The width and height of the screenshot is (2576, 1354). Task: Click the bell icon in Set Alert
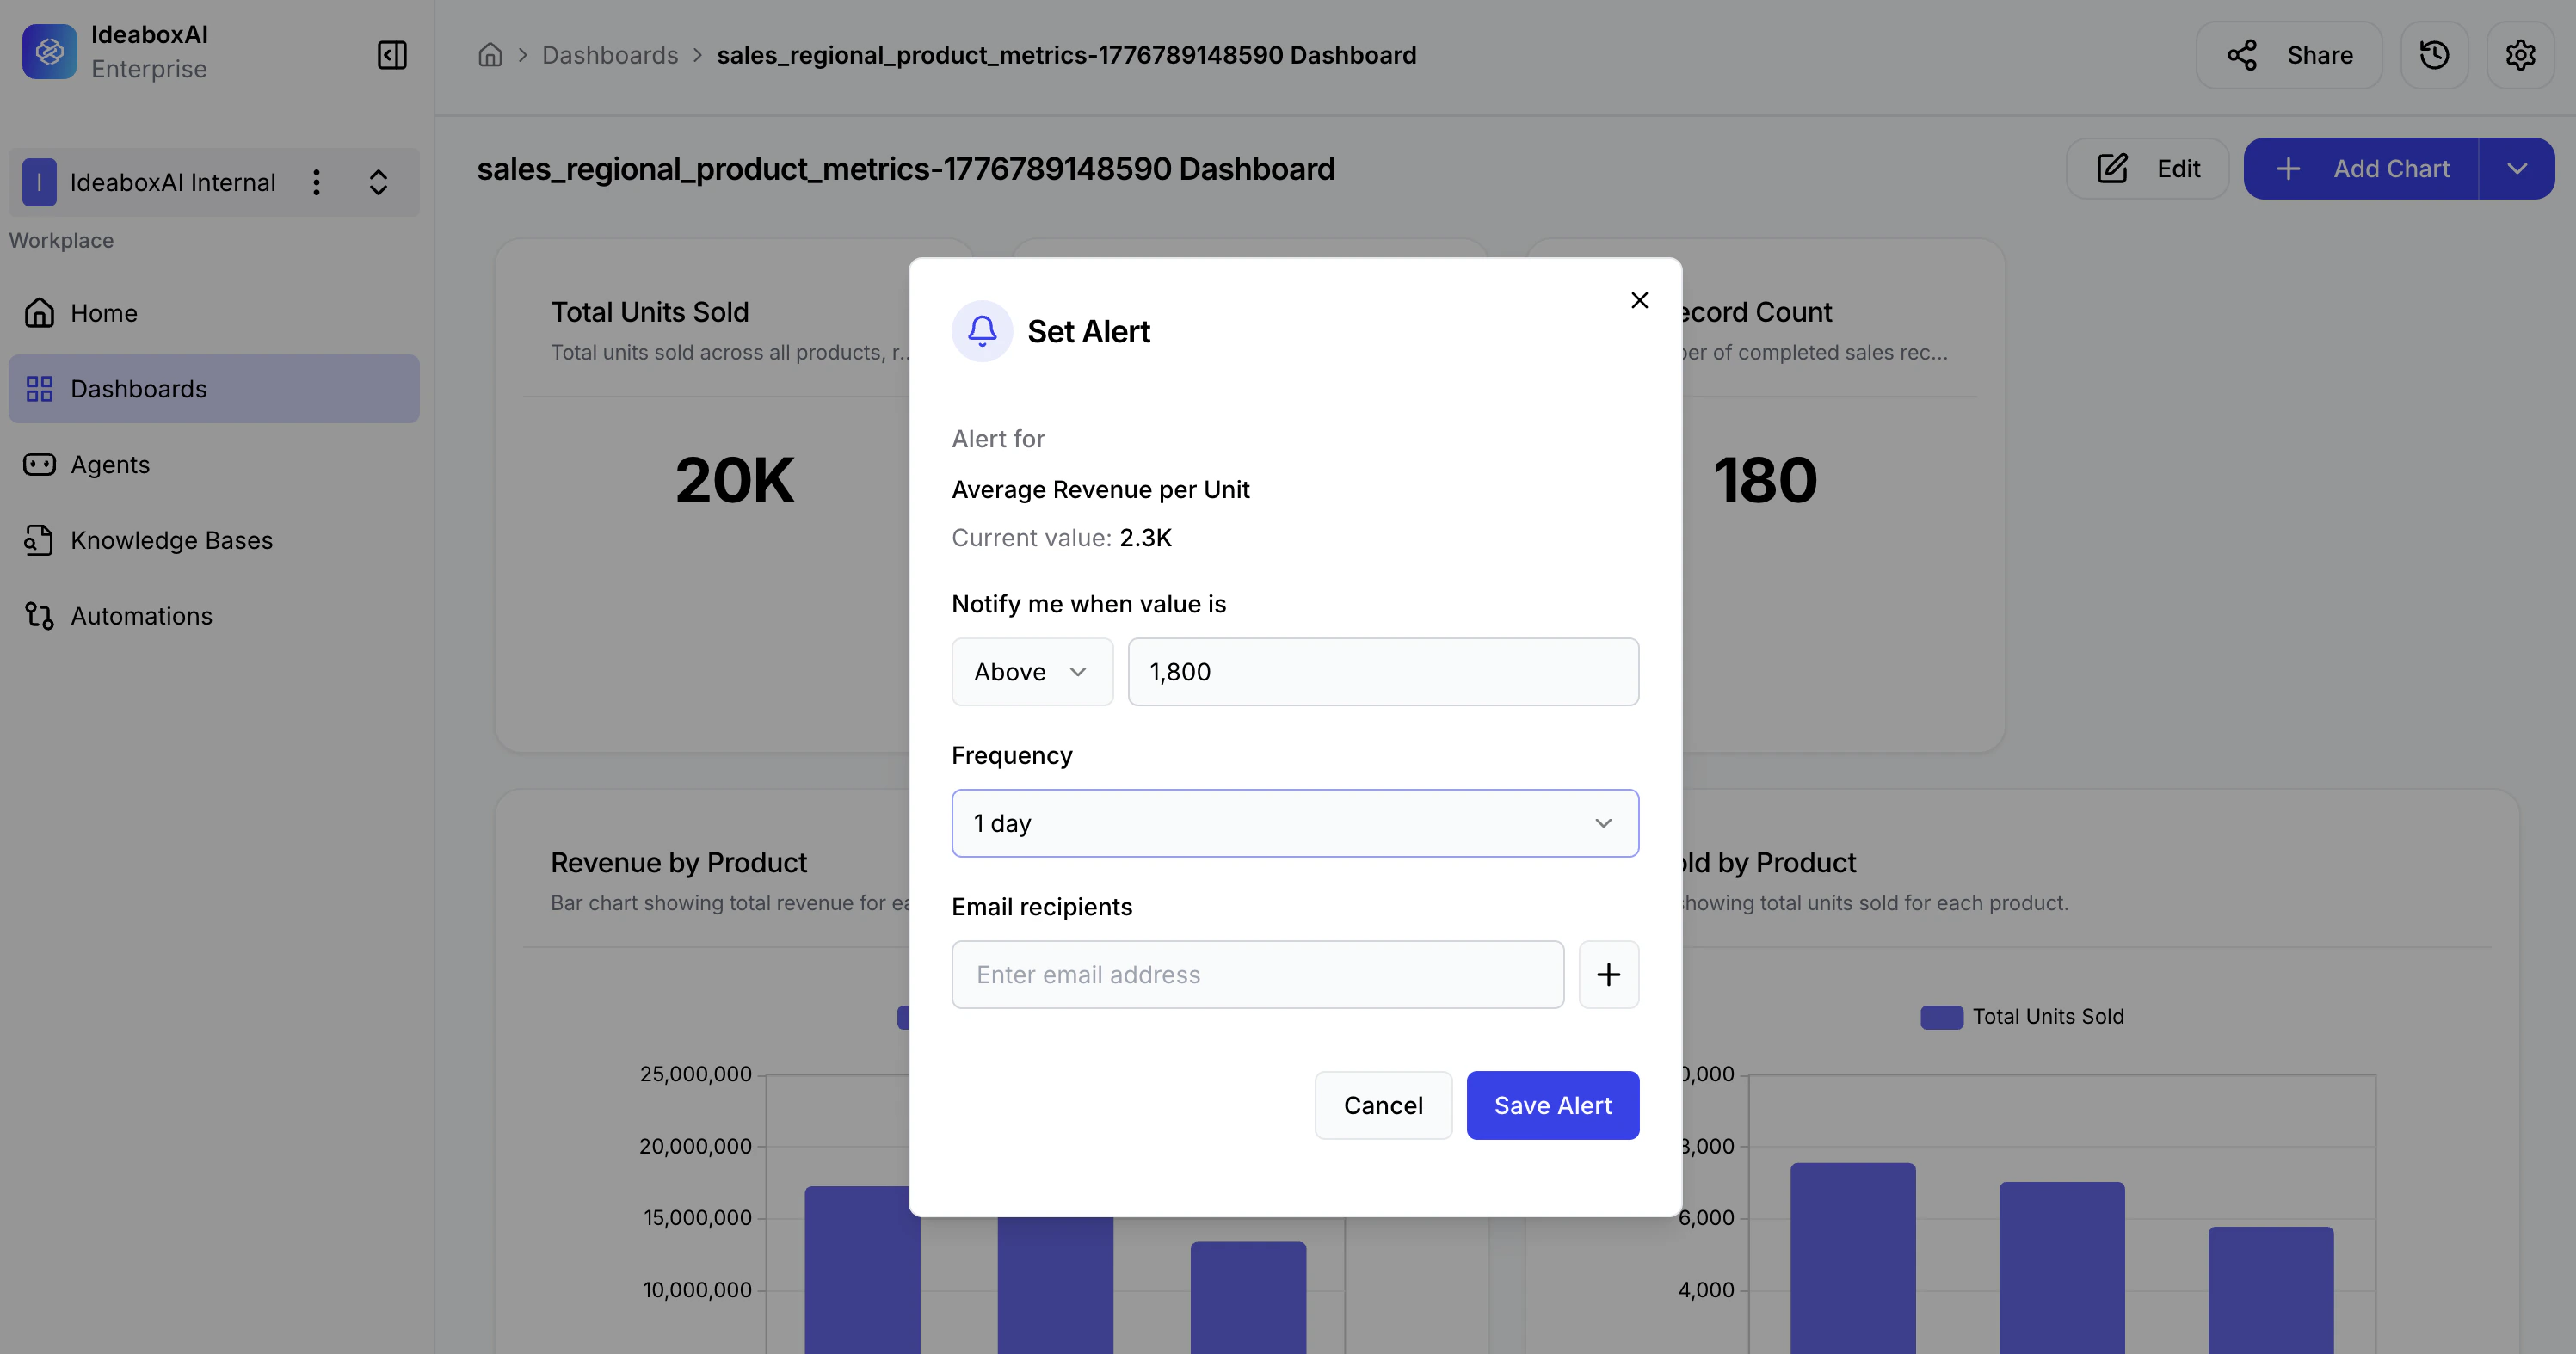pyautogui.click(x=982, y=331)
